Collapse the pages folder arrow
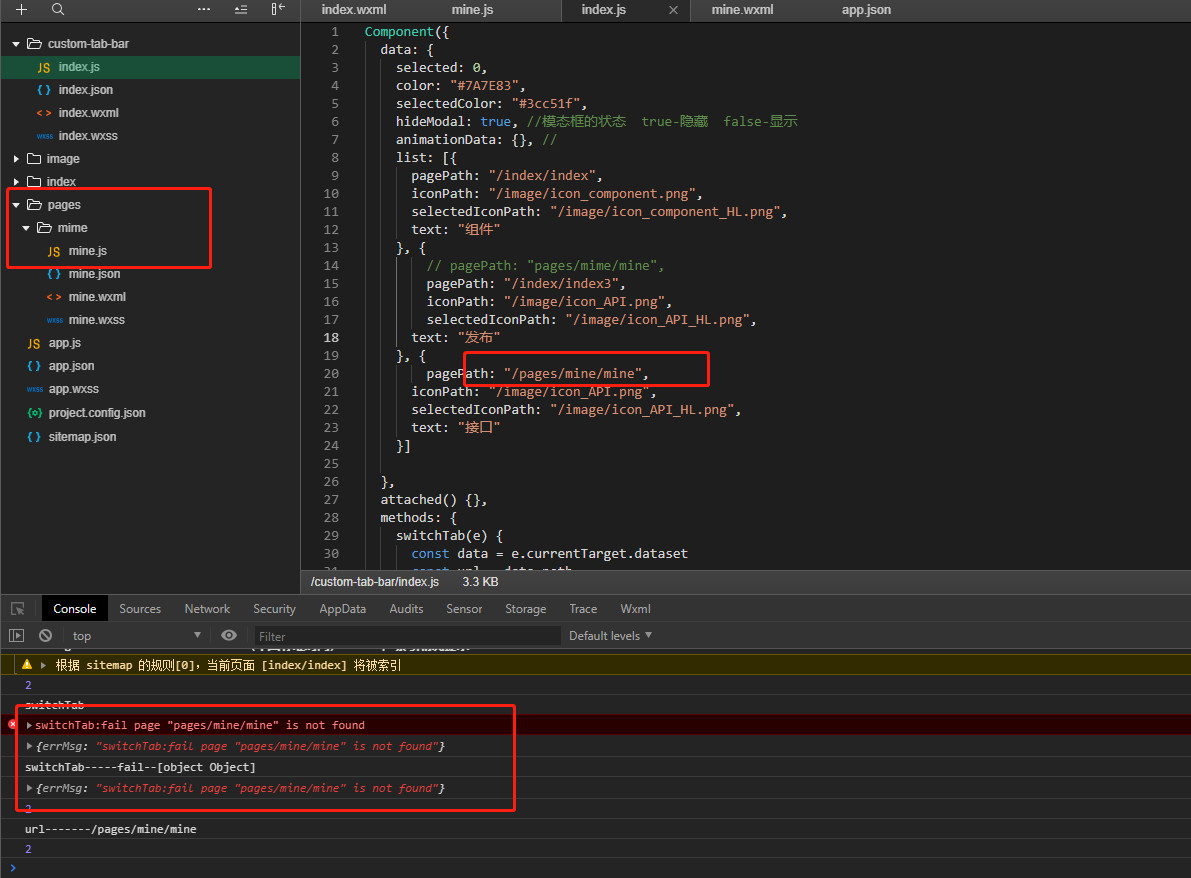The image size is (1191, 878). point(16,205)
